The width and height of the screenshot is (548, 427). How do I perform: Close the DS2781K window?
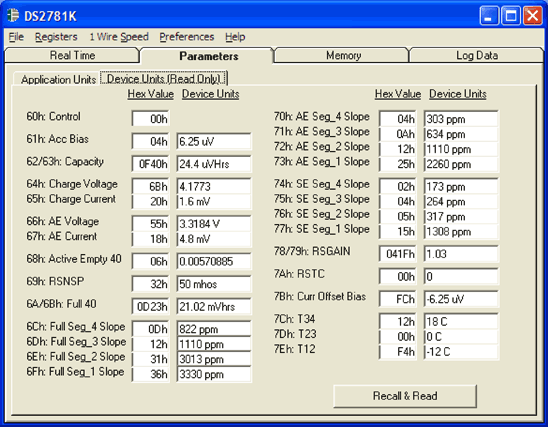[x=532, y=16]
